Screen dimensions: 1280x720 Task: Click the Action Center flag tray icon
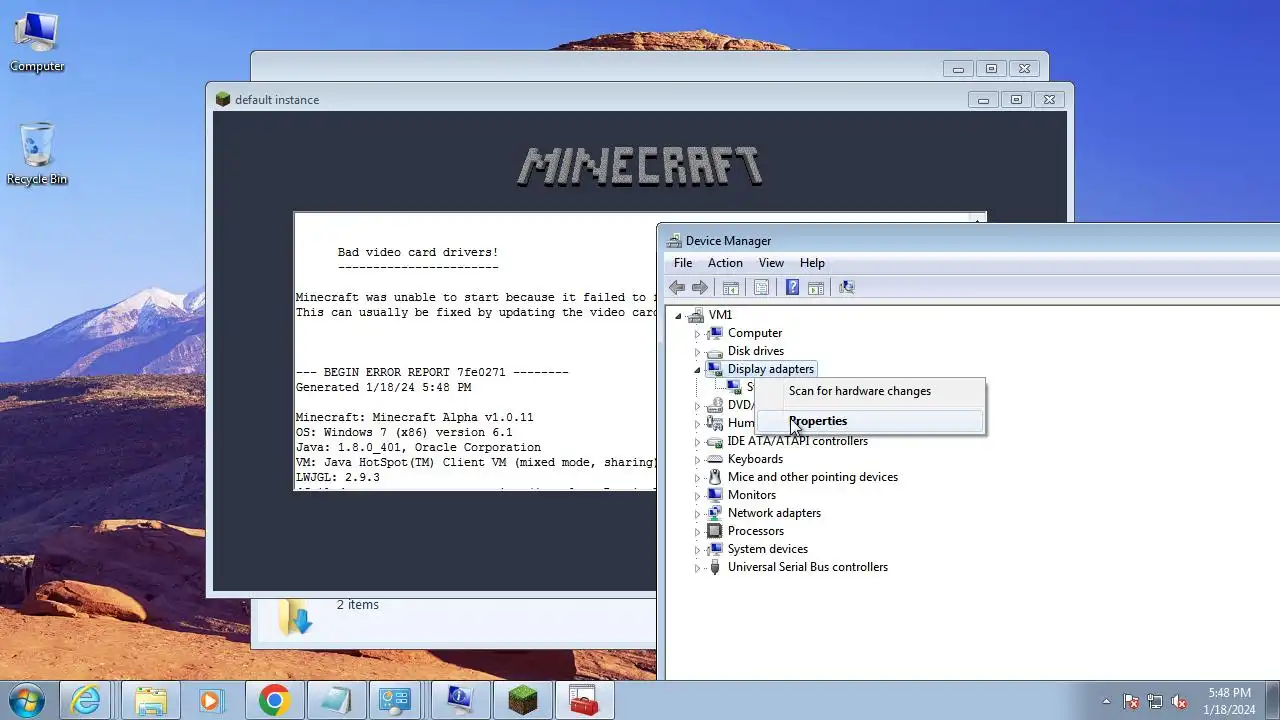pyautogui.click(x=1131, y=701)
